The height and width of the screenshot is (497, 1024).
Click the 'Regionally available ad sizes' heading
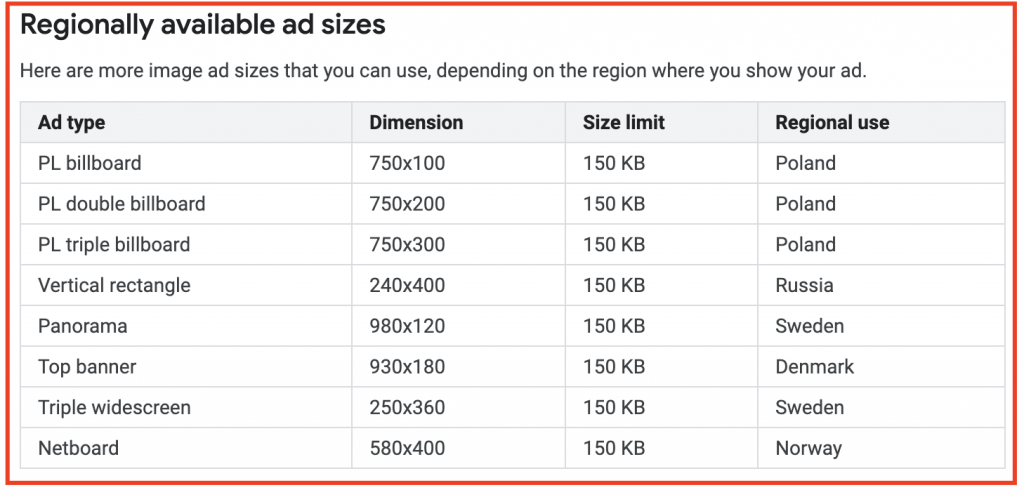point(202,25)
